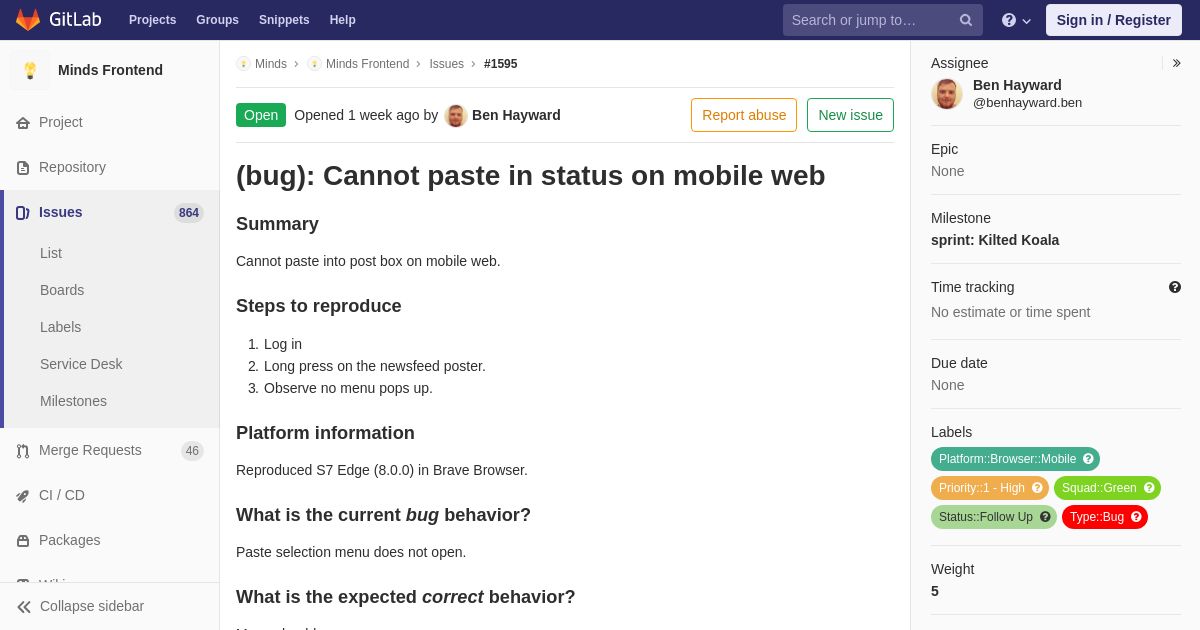Click the New issue button
The width and height of the screenshot is (1200, 630).
coord(850,115)
